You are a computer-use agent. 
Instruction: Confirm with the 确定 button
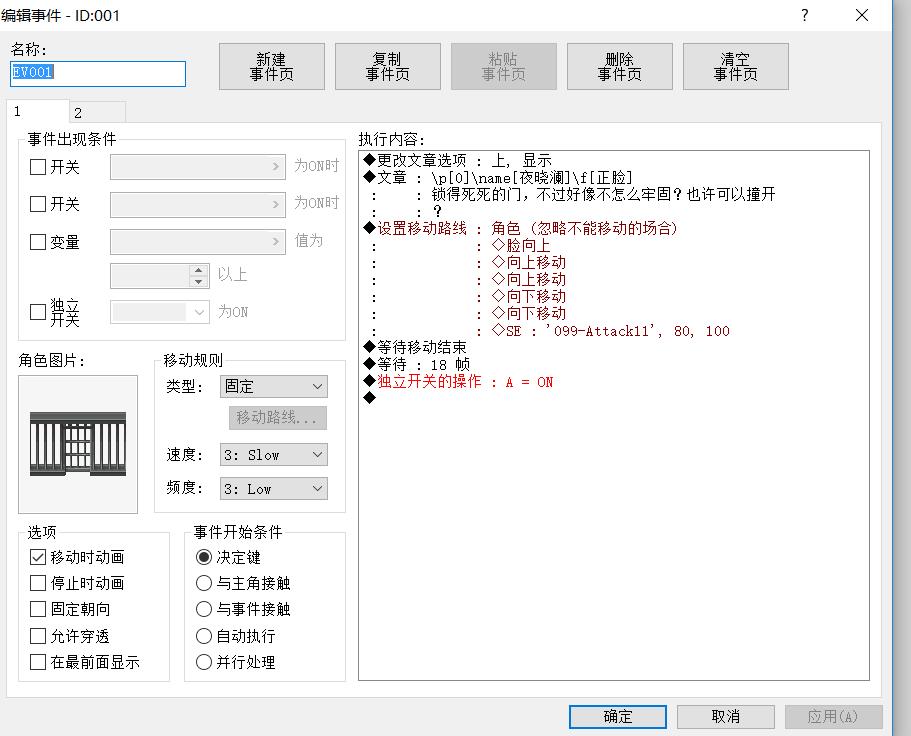[x=618, y=716]
